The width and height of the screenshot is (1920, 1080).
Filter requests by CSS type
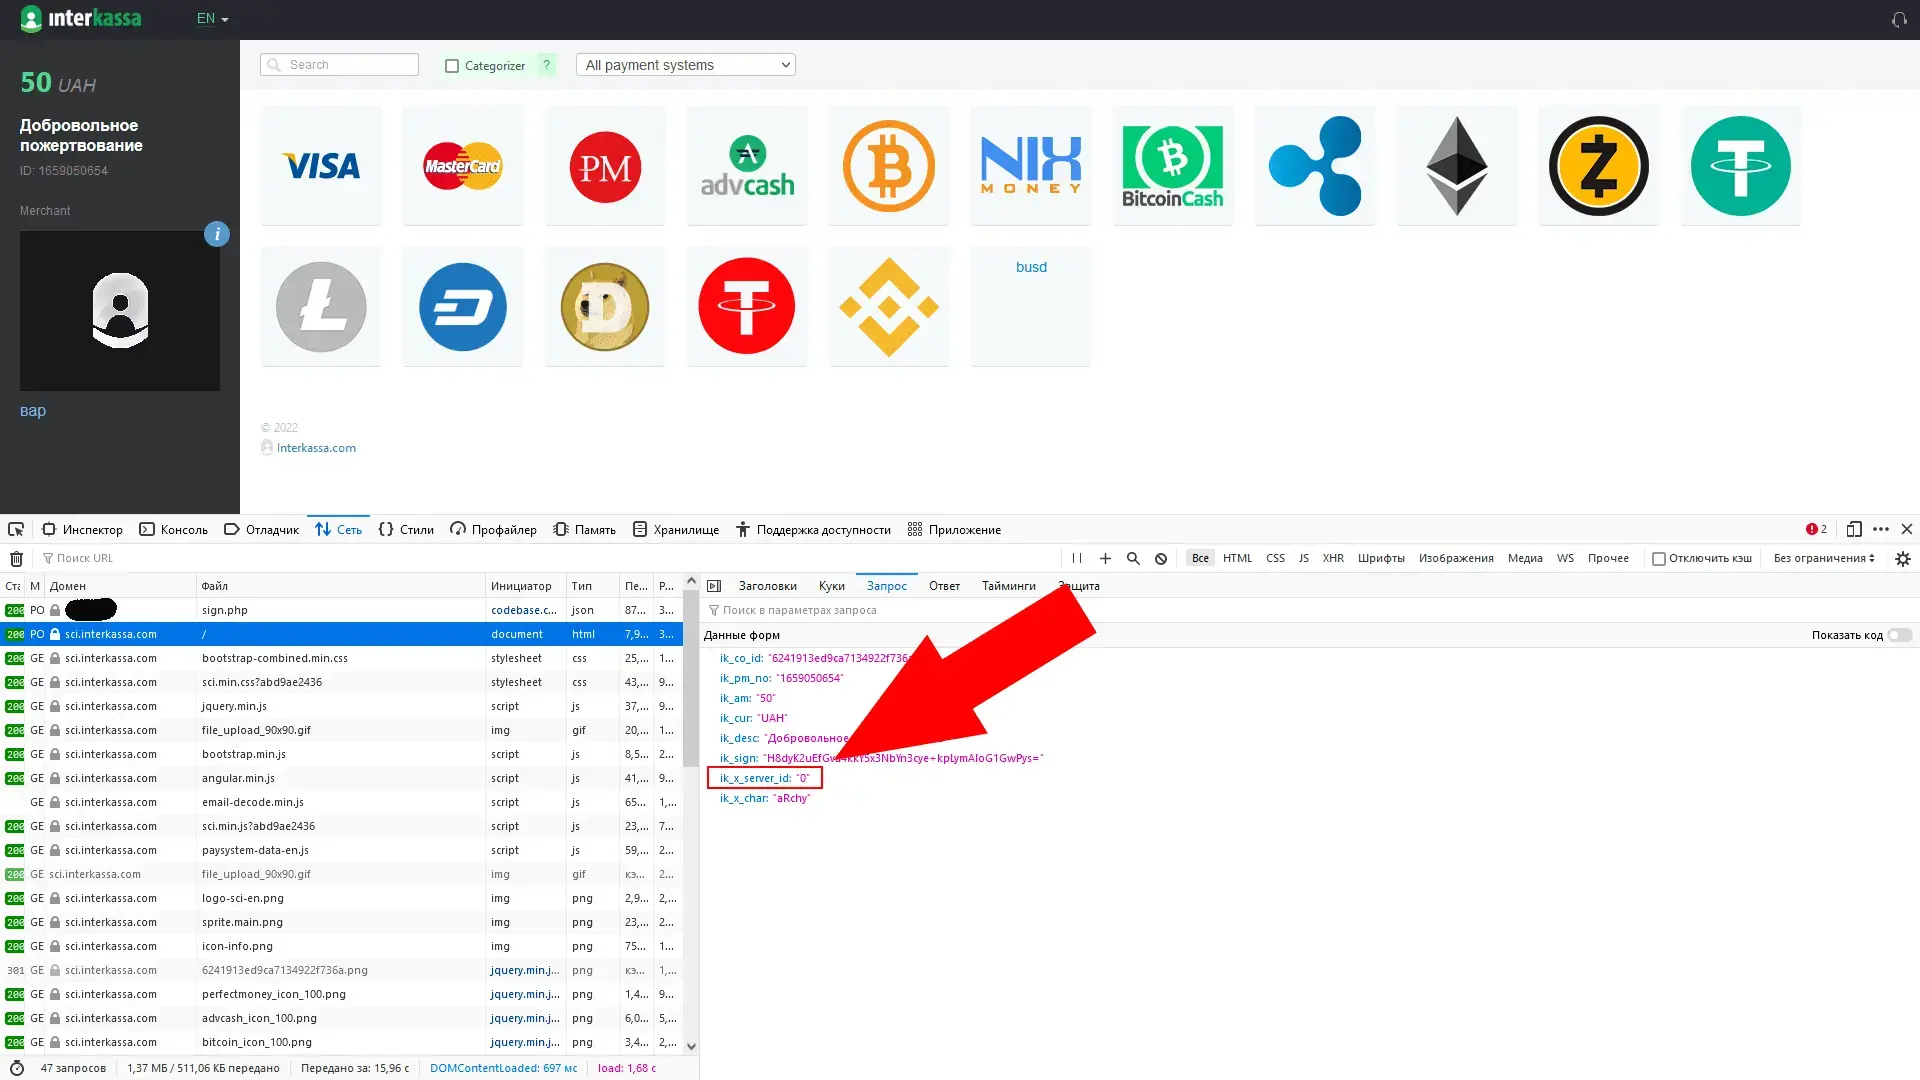[x=1275, y=558]
